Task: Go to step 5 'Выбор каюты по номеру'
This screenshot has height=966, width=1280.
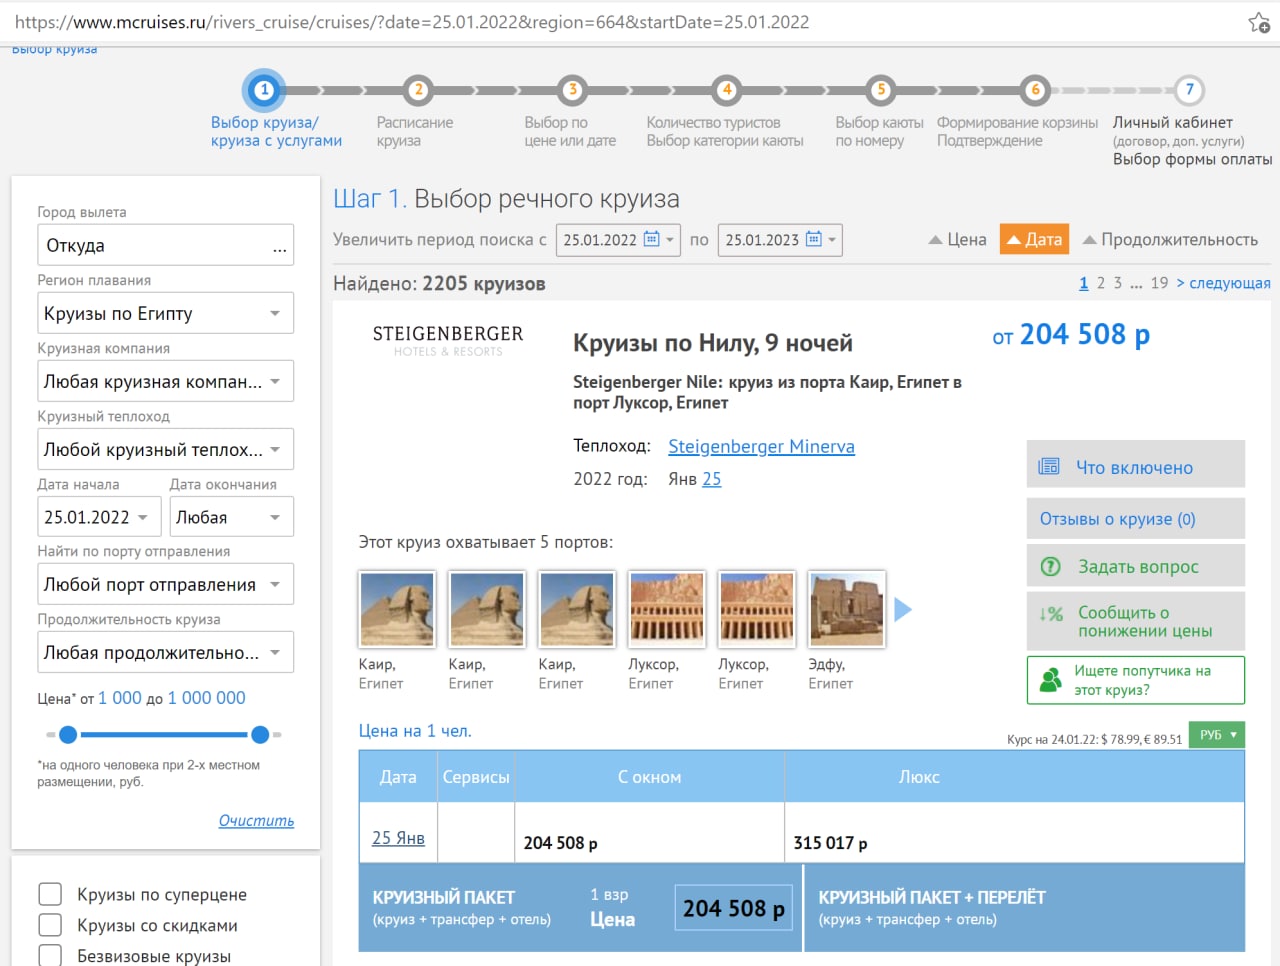Action: point(881,90)
